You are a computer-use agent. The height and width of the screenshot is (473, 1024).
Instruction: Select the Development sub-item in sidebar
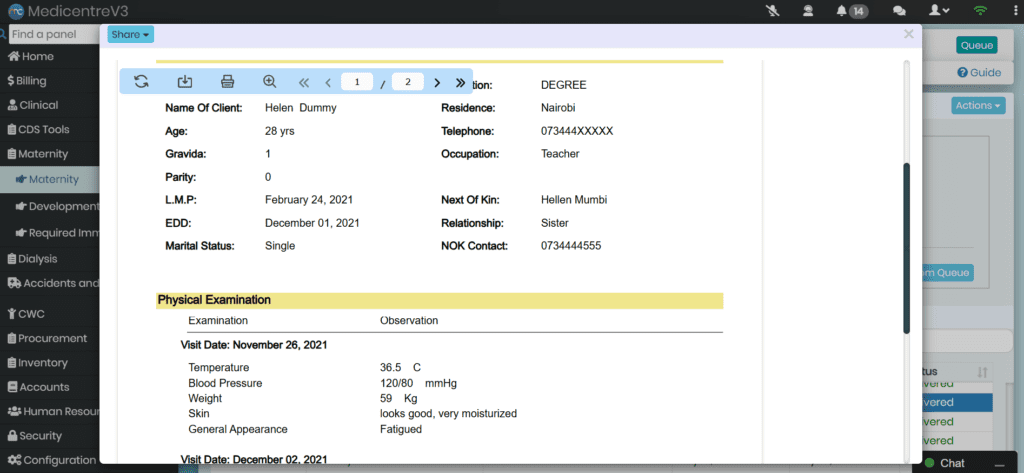[56, 206]
